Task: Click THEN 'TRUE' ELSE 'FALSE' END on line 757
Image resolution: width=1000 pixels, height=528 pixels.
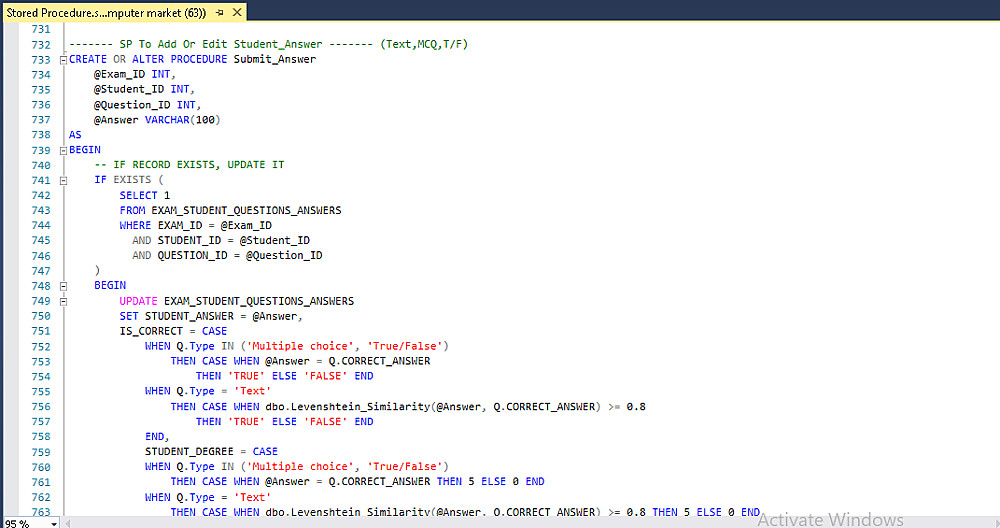Action: (284, 422)
